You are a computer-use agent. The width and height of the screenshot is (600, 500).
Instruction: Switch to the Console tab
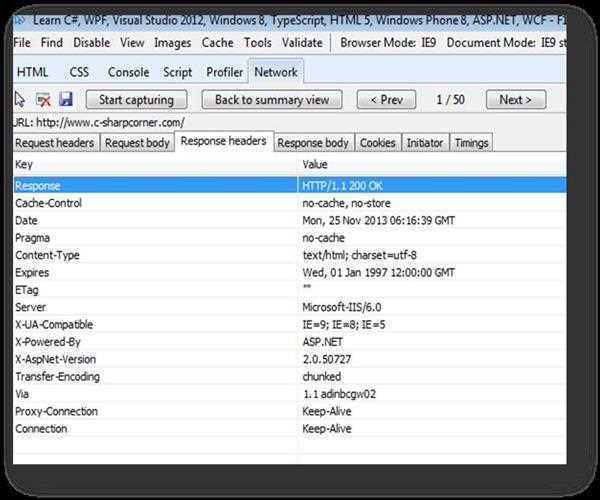[x=128, y=72]
